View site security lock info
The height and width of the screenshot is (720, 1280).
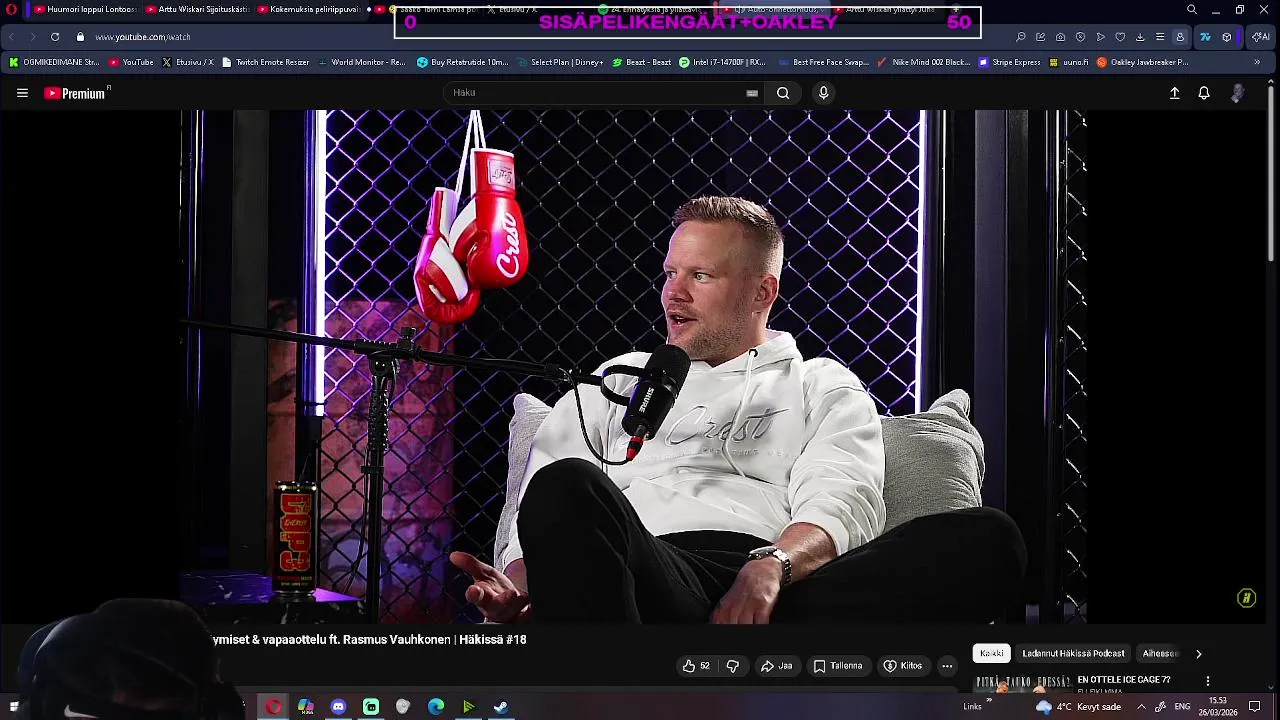[x=80, y=37]
